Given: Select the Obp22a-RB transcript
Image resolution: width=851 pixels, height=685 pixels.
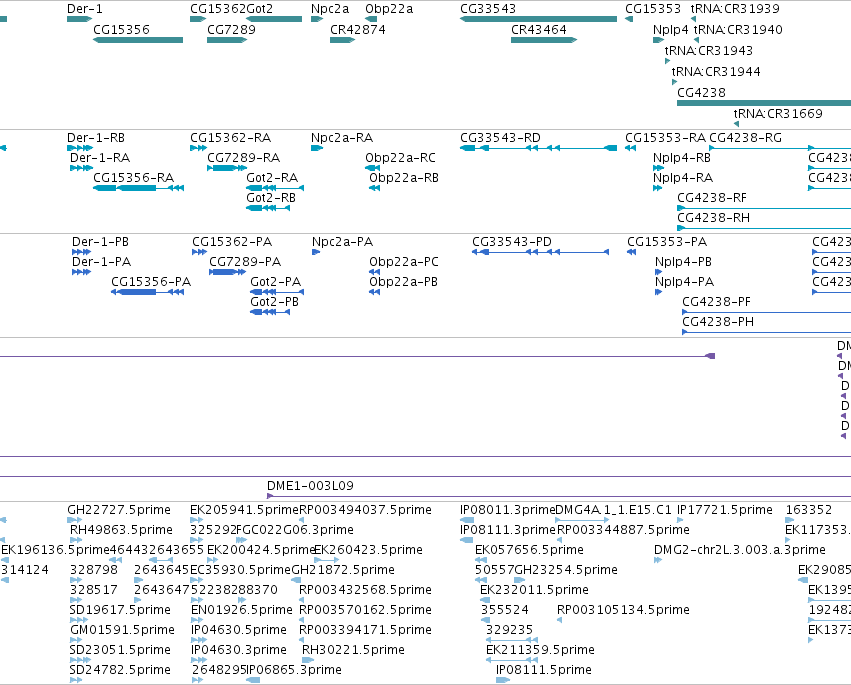Looking at the screenshot, I should pyautogui.click(x=374, y=188).
